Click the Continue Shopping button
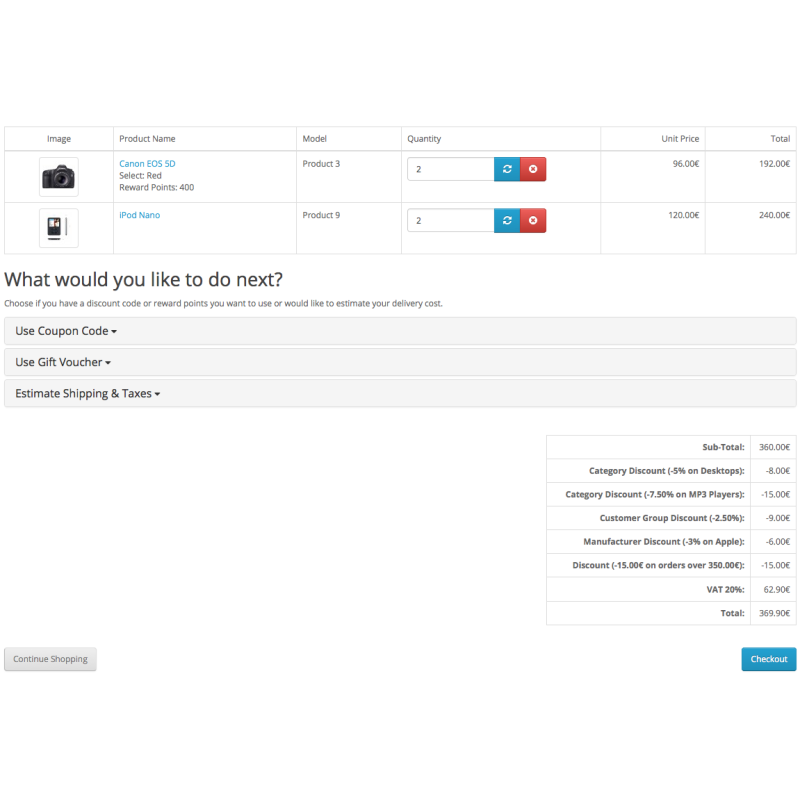This screenshot has height=800, width=800. tap(50, 659)
